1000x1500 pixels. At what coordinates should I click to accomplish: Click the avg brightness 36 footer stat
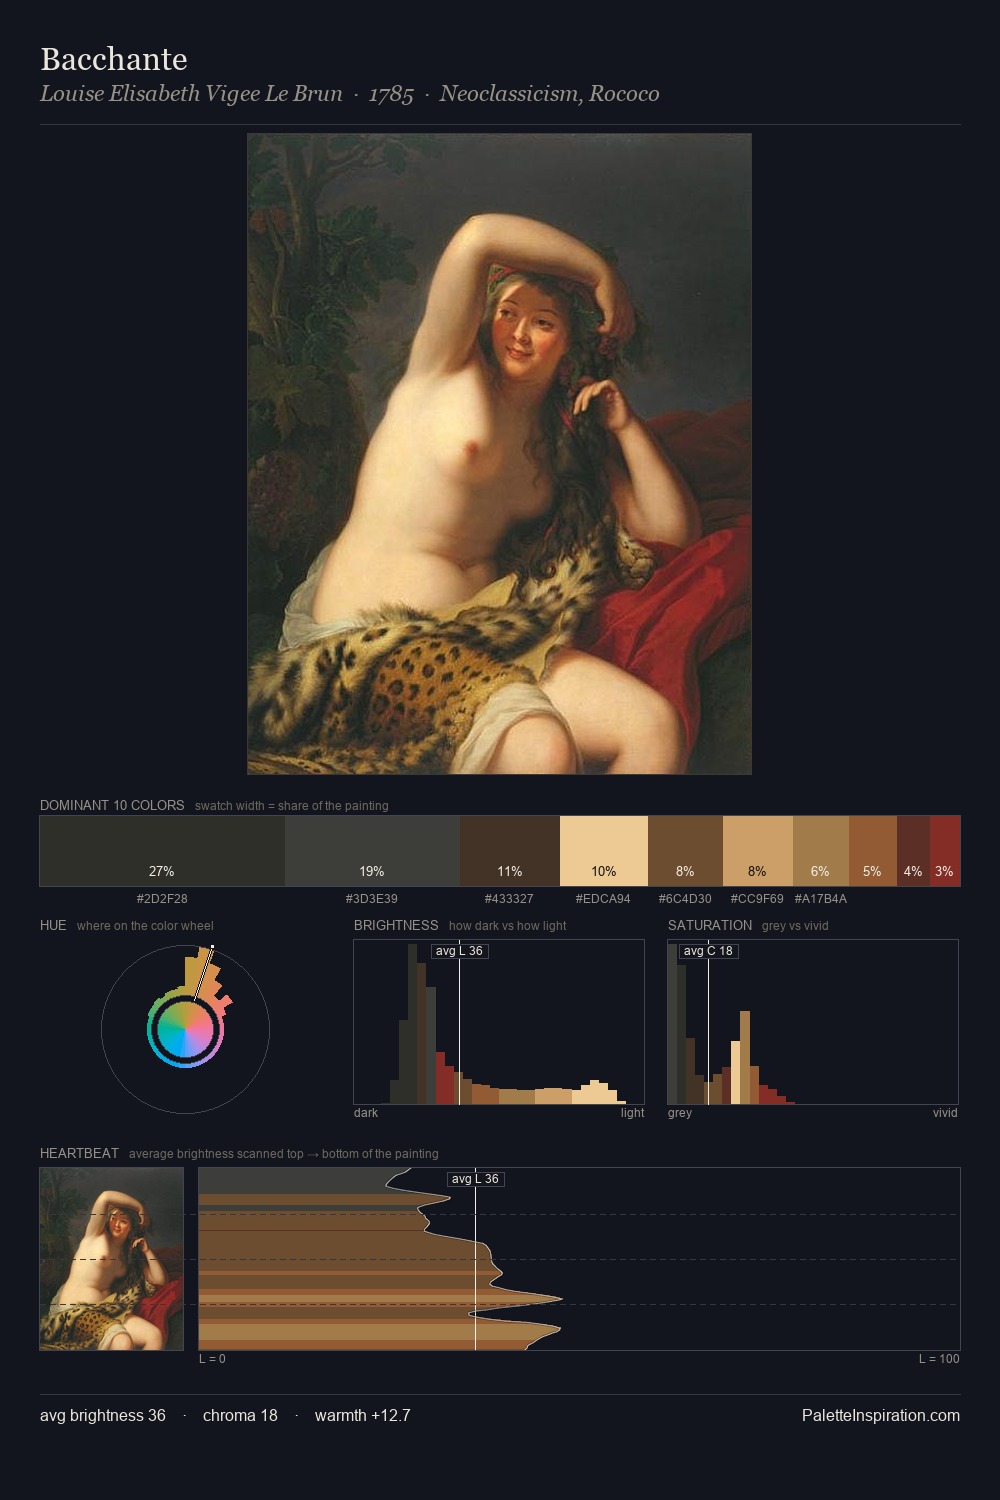[103, 1415]
